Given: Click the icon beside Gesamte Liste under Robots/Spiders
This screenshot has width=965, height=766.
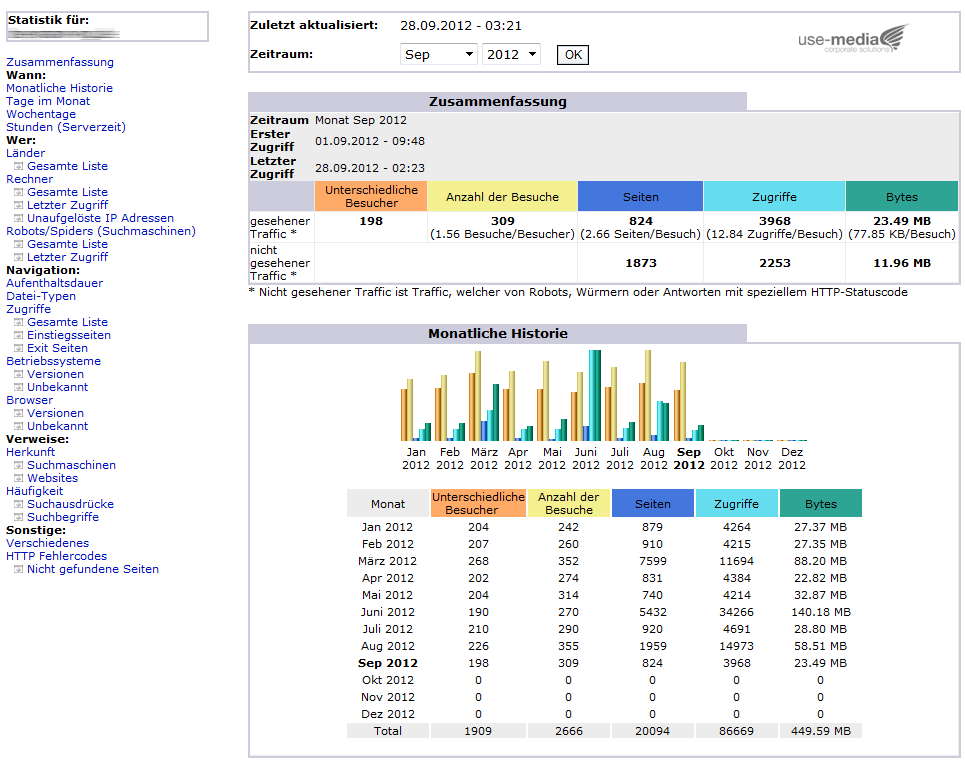Looking at the screenshot, I should 18,244.
